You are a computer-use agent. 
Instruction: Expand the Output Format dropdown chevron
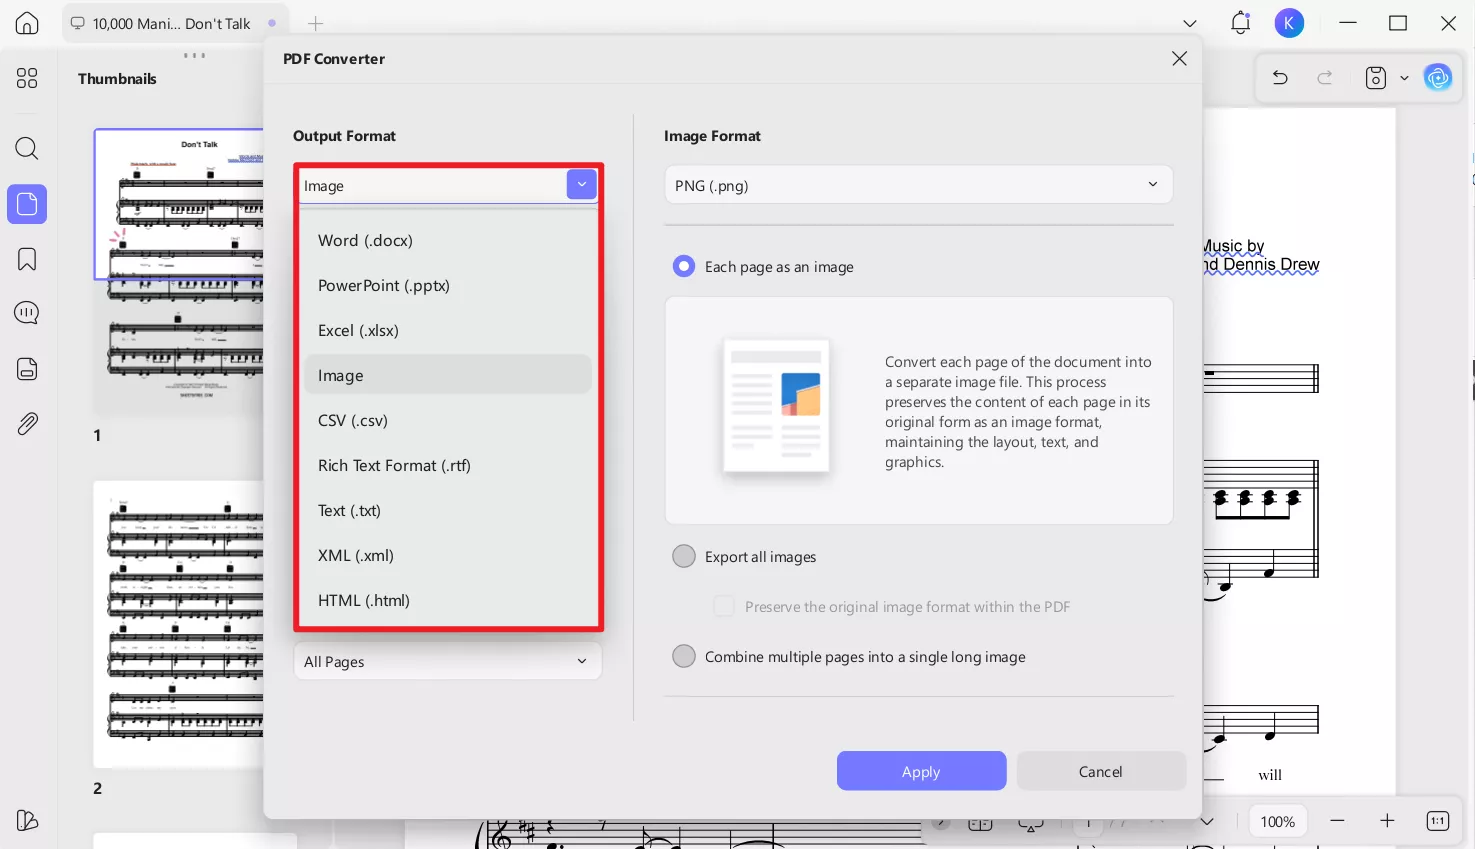581,184
